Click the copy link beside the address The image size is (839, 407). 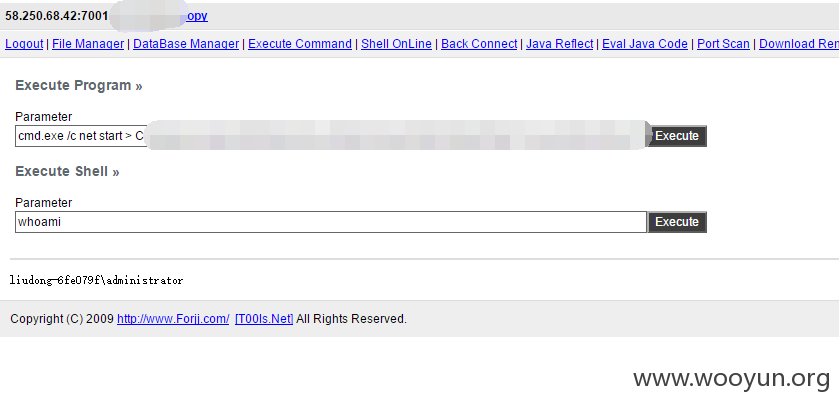[196, 16]
